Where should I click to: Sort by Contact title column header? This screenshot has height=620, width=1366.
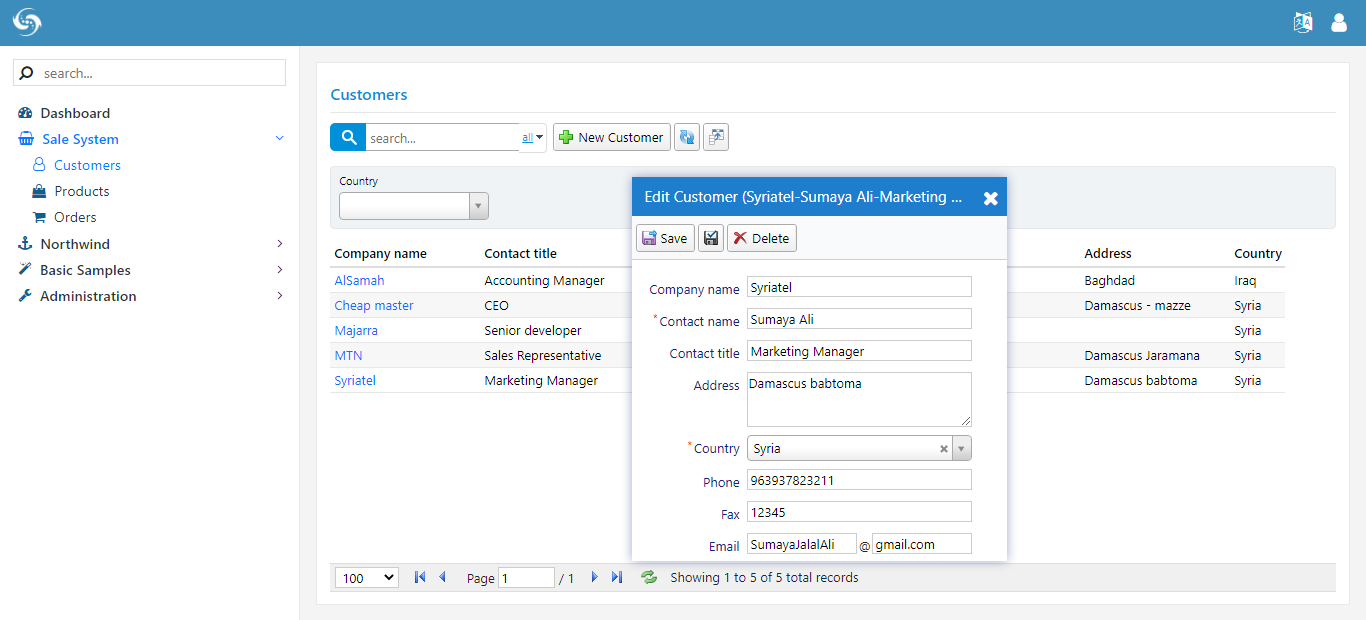pos(520,254)
